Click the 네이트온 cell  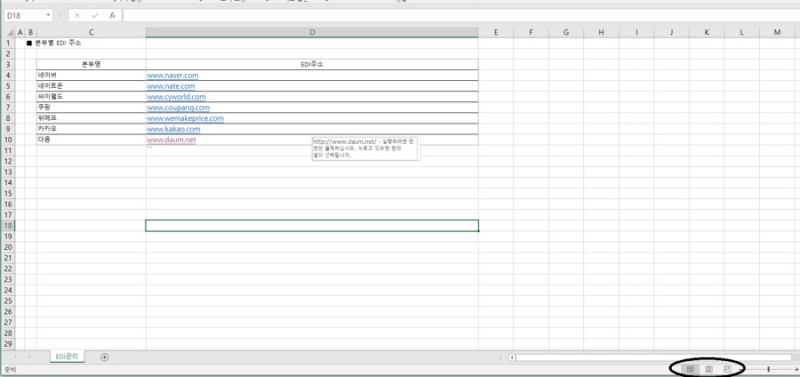pos(91,86)
